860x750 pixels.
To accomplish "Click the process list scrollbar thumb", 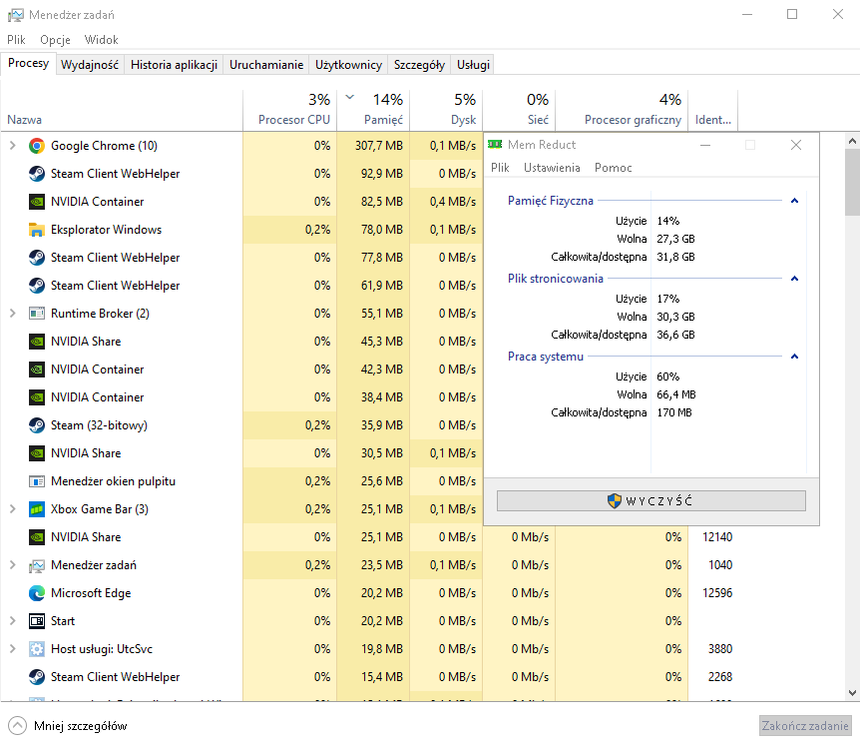I will pyautogui.click(x=852, y=183).
